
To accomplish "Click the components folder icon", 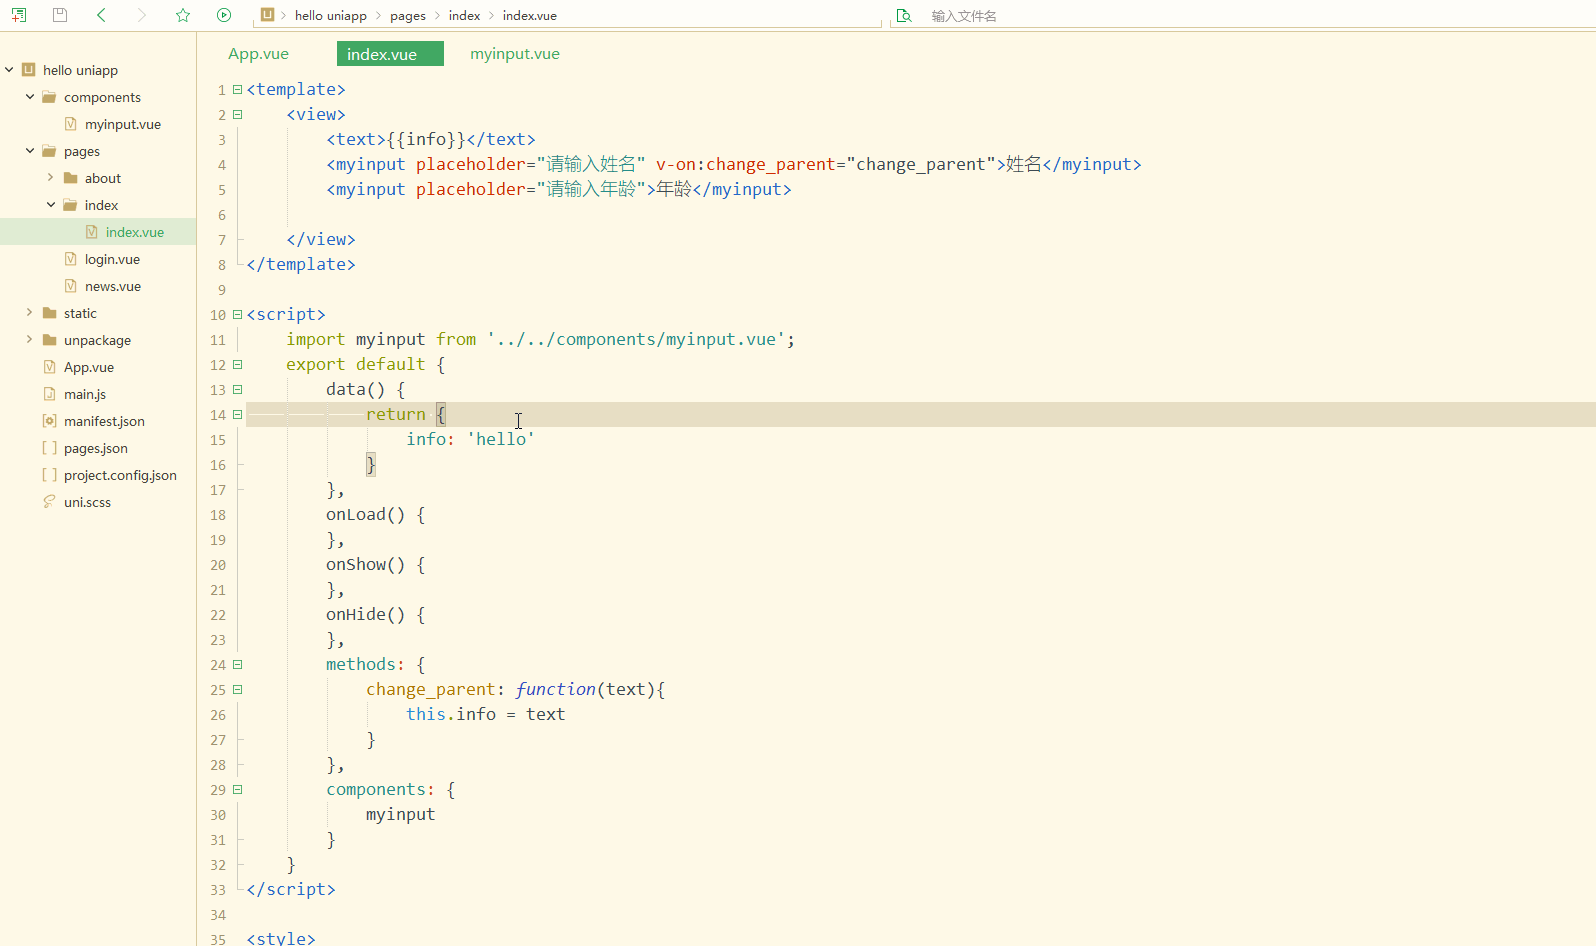I will tap(49, 97).
